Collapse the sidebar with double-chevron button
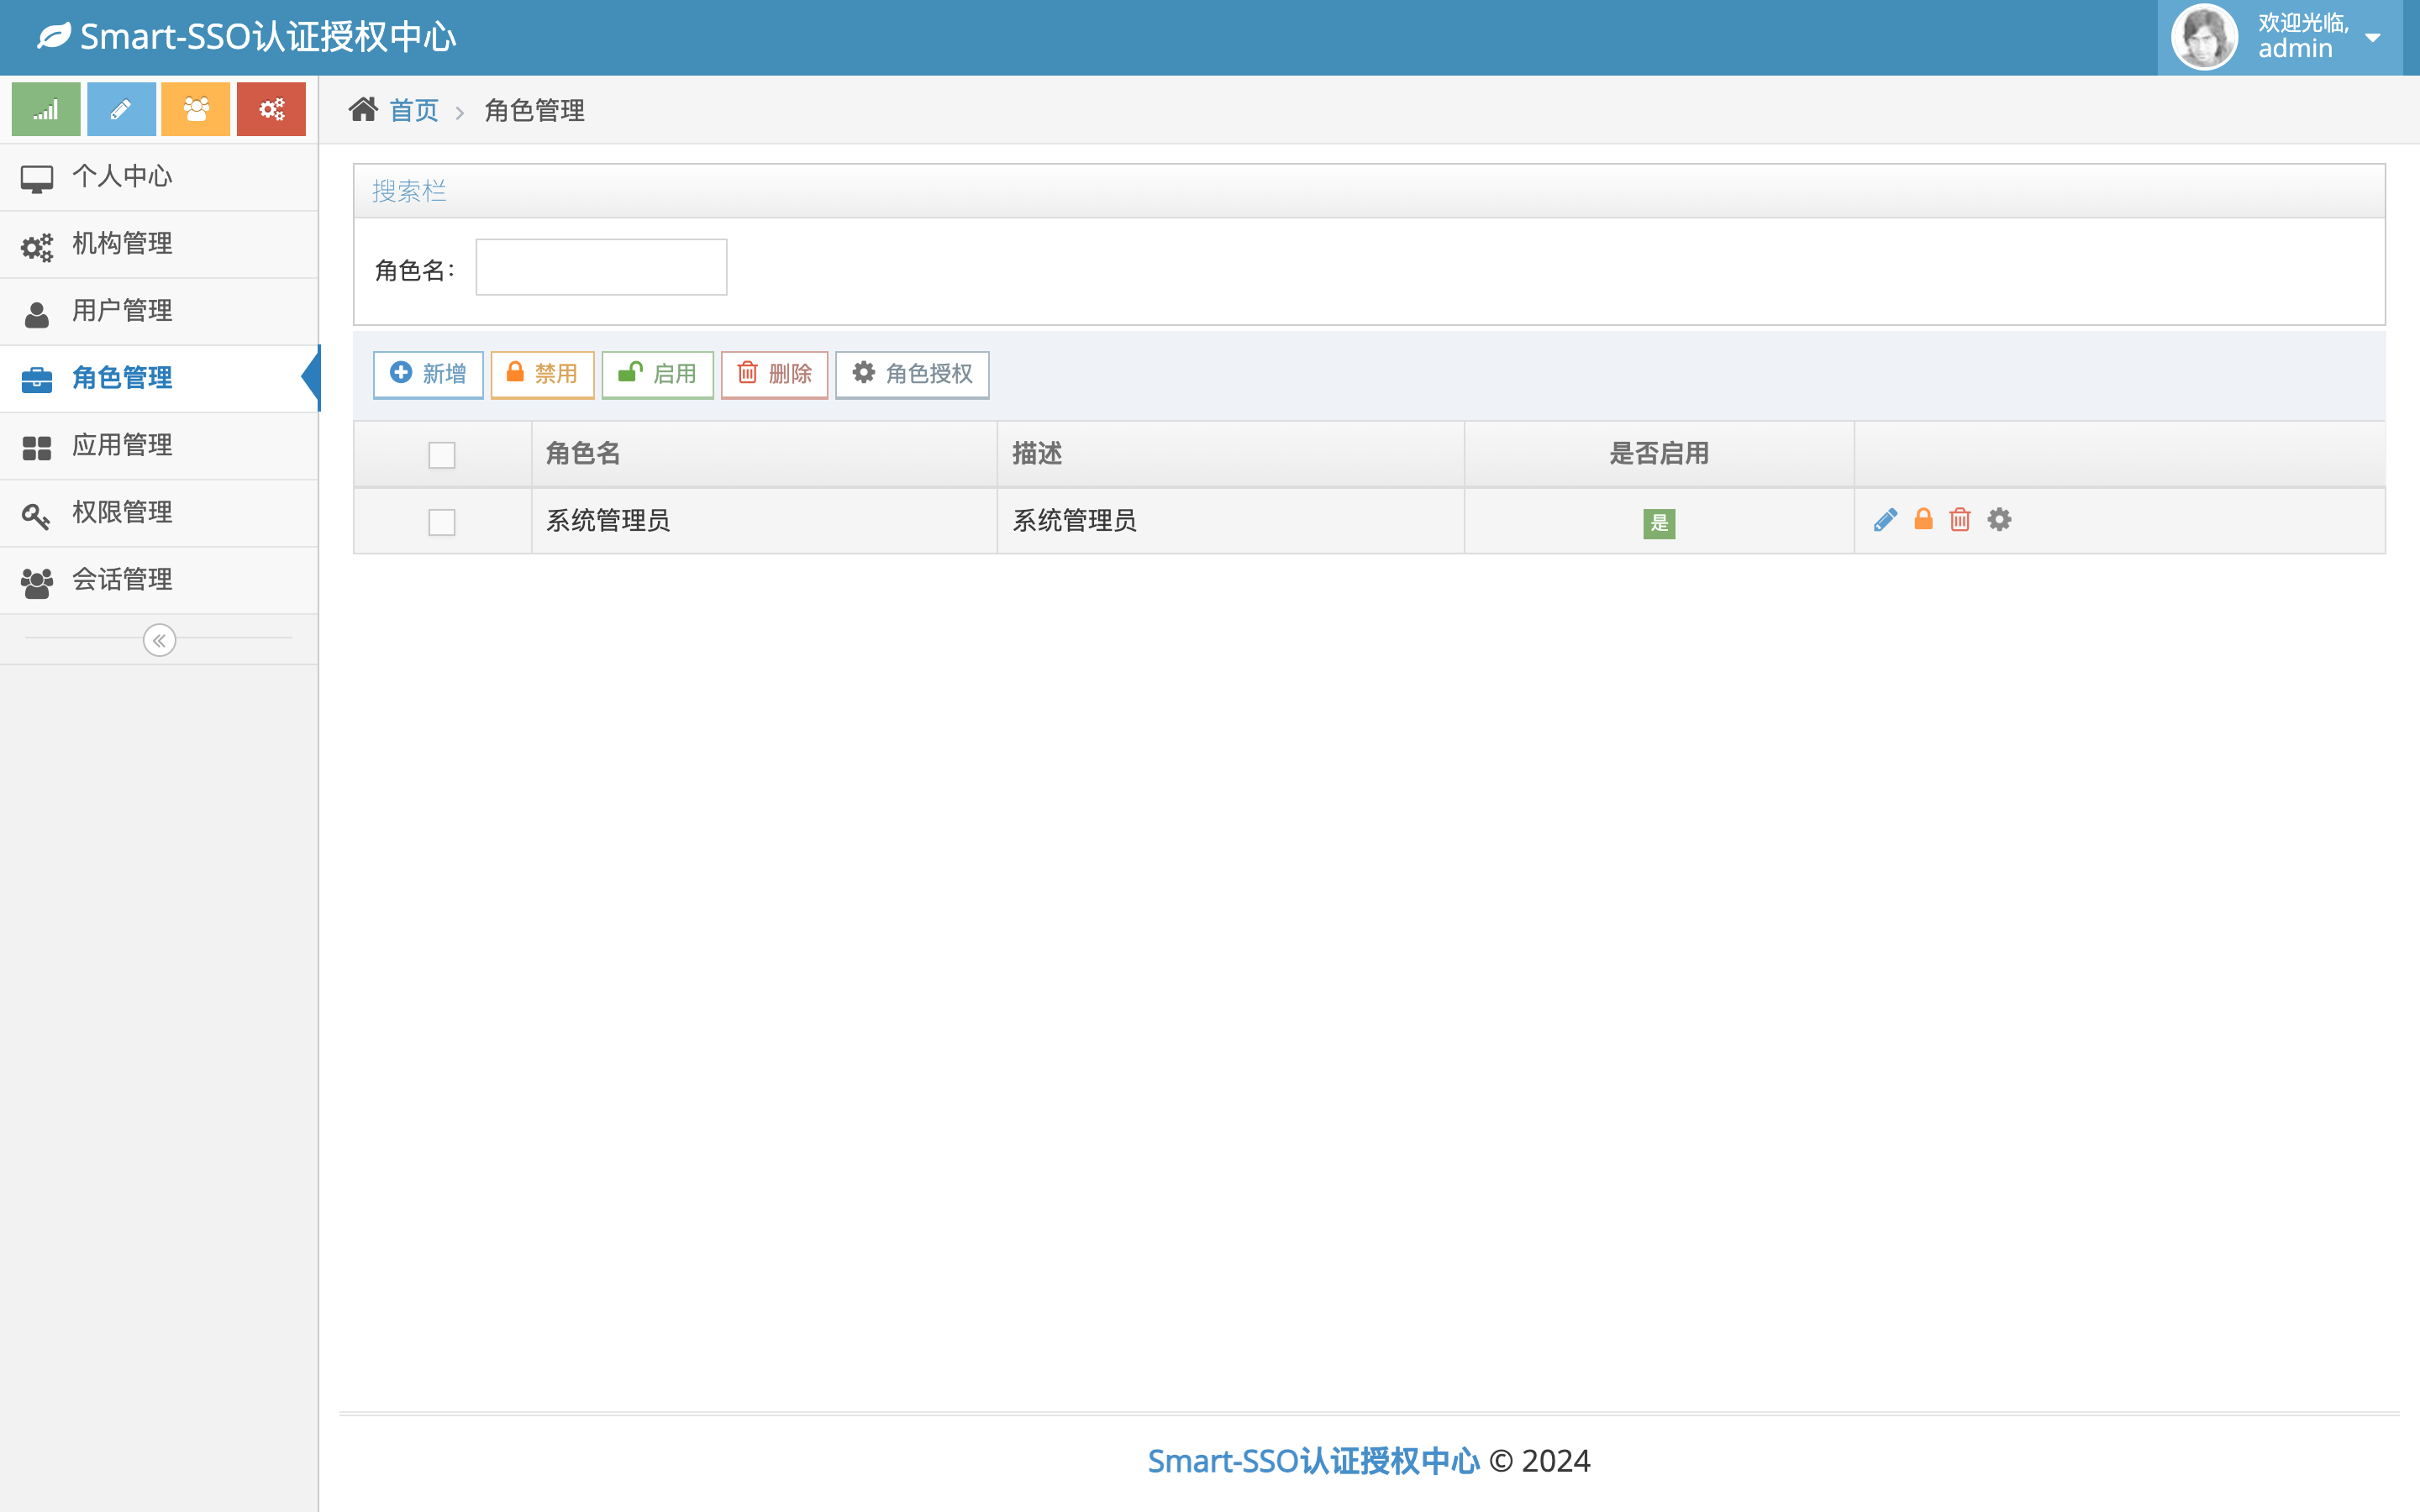 159,640
